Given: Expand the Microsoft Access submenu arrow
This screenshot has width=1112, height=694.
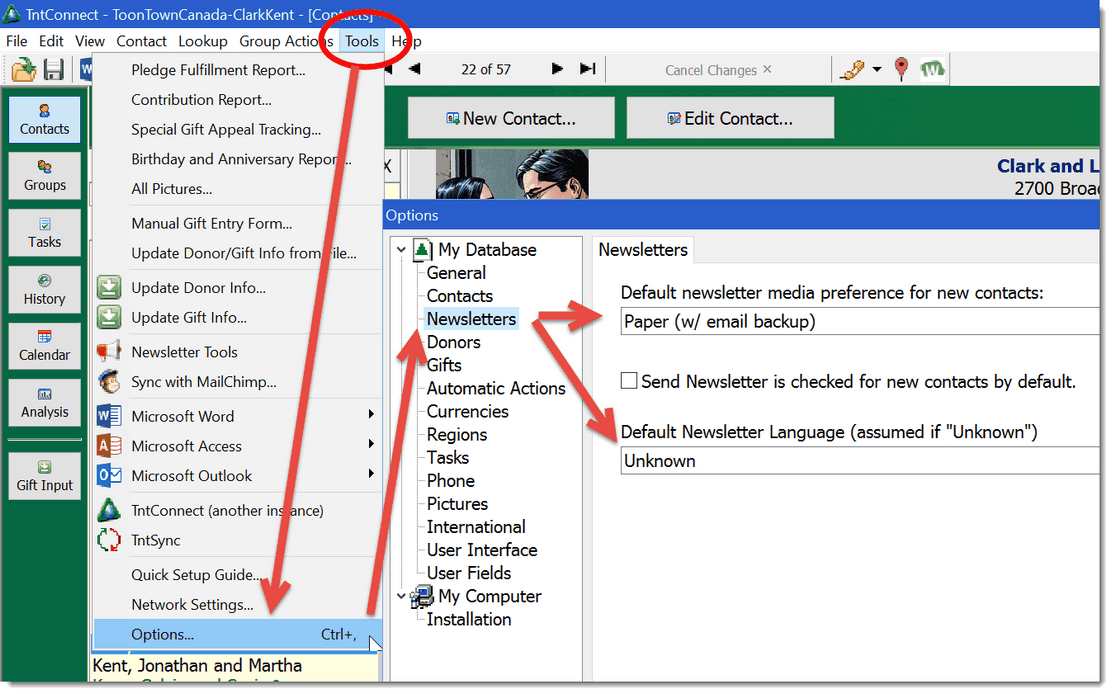Looking at the screenshot, I should (x=370, y=444).
